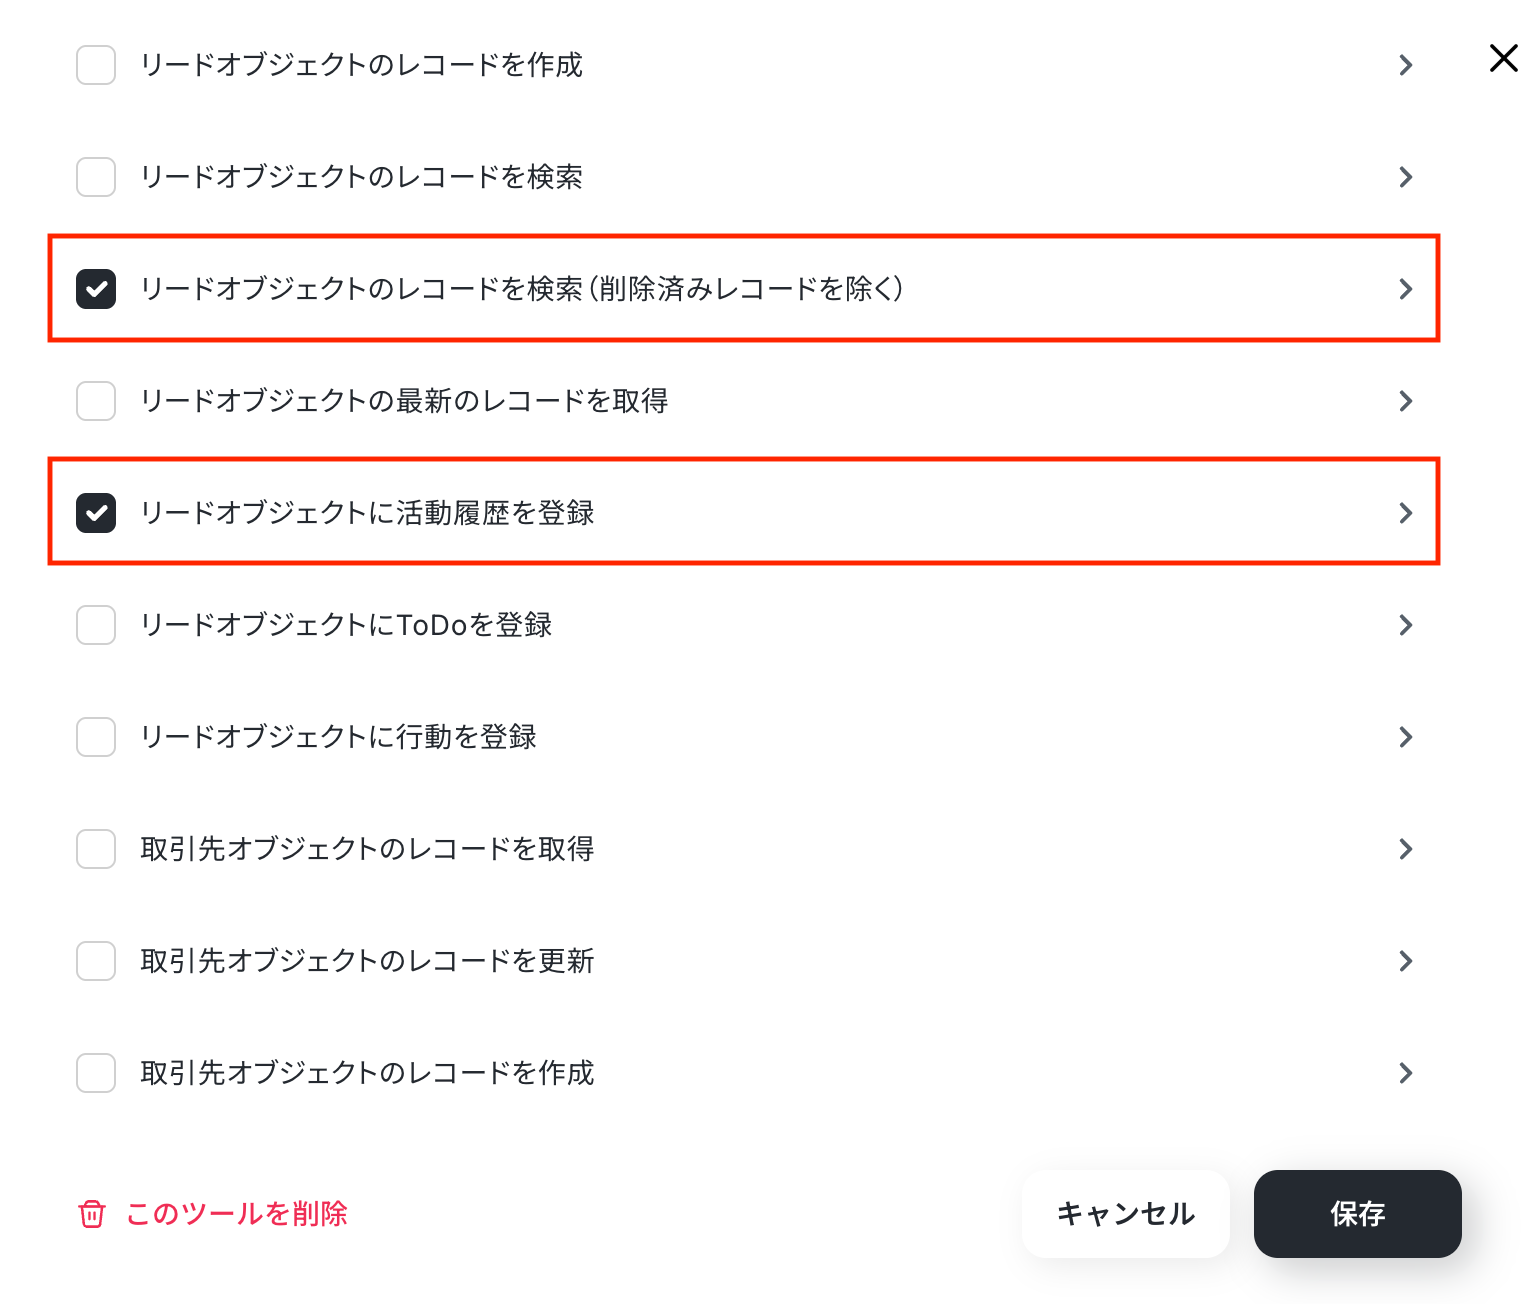The height and width of the screenshot is (1304, 1540).
Task: Expand chevron for 活動履歴を登録 row
Action: coord(1406,513)
